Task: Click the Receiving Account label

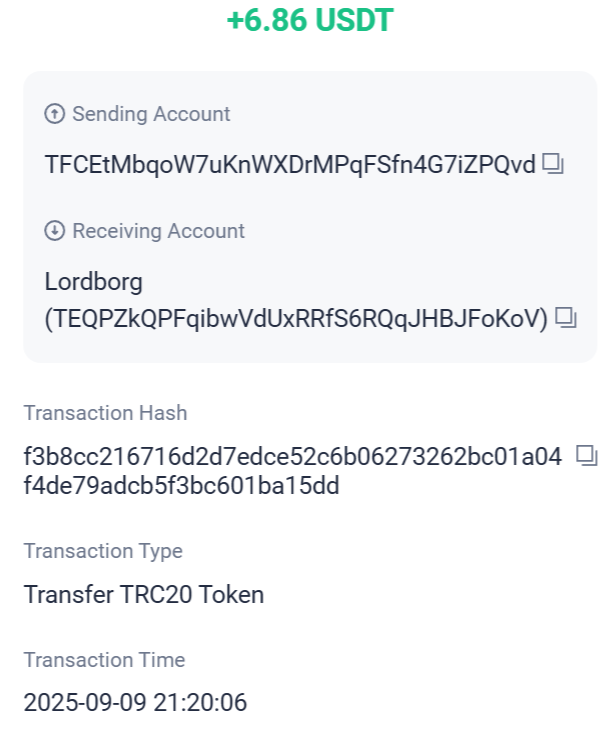Action: point(158,231)
